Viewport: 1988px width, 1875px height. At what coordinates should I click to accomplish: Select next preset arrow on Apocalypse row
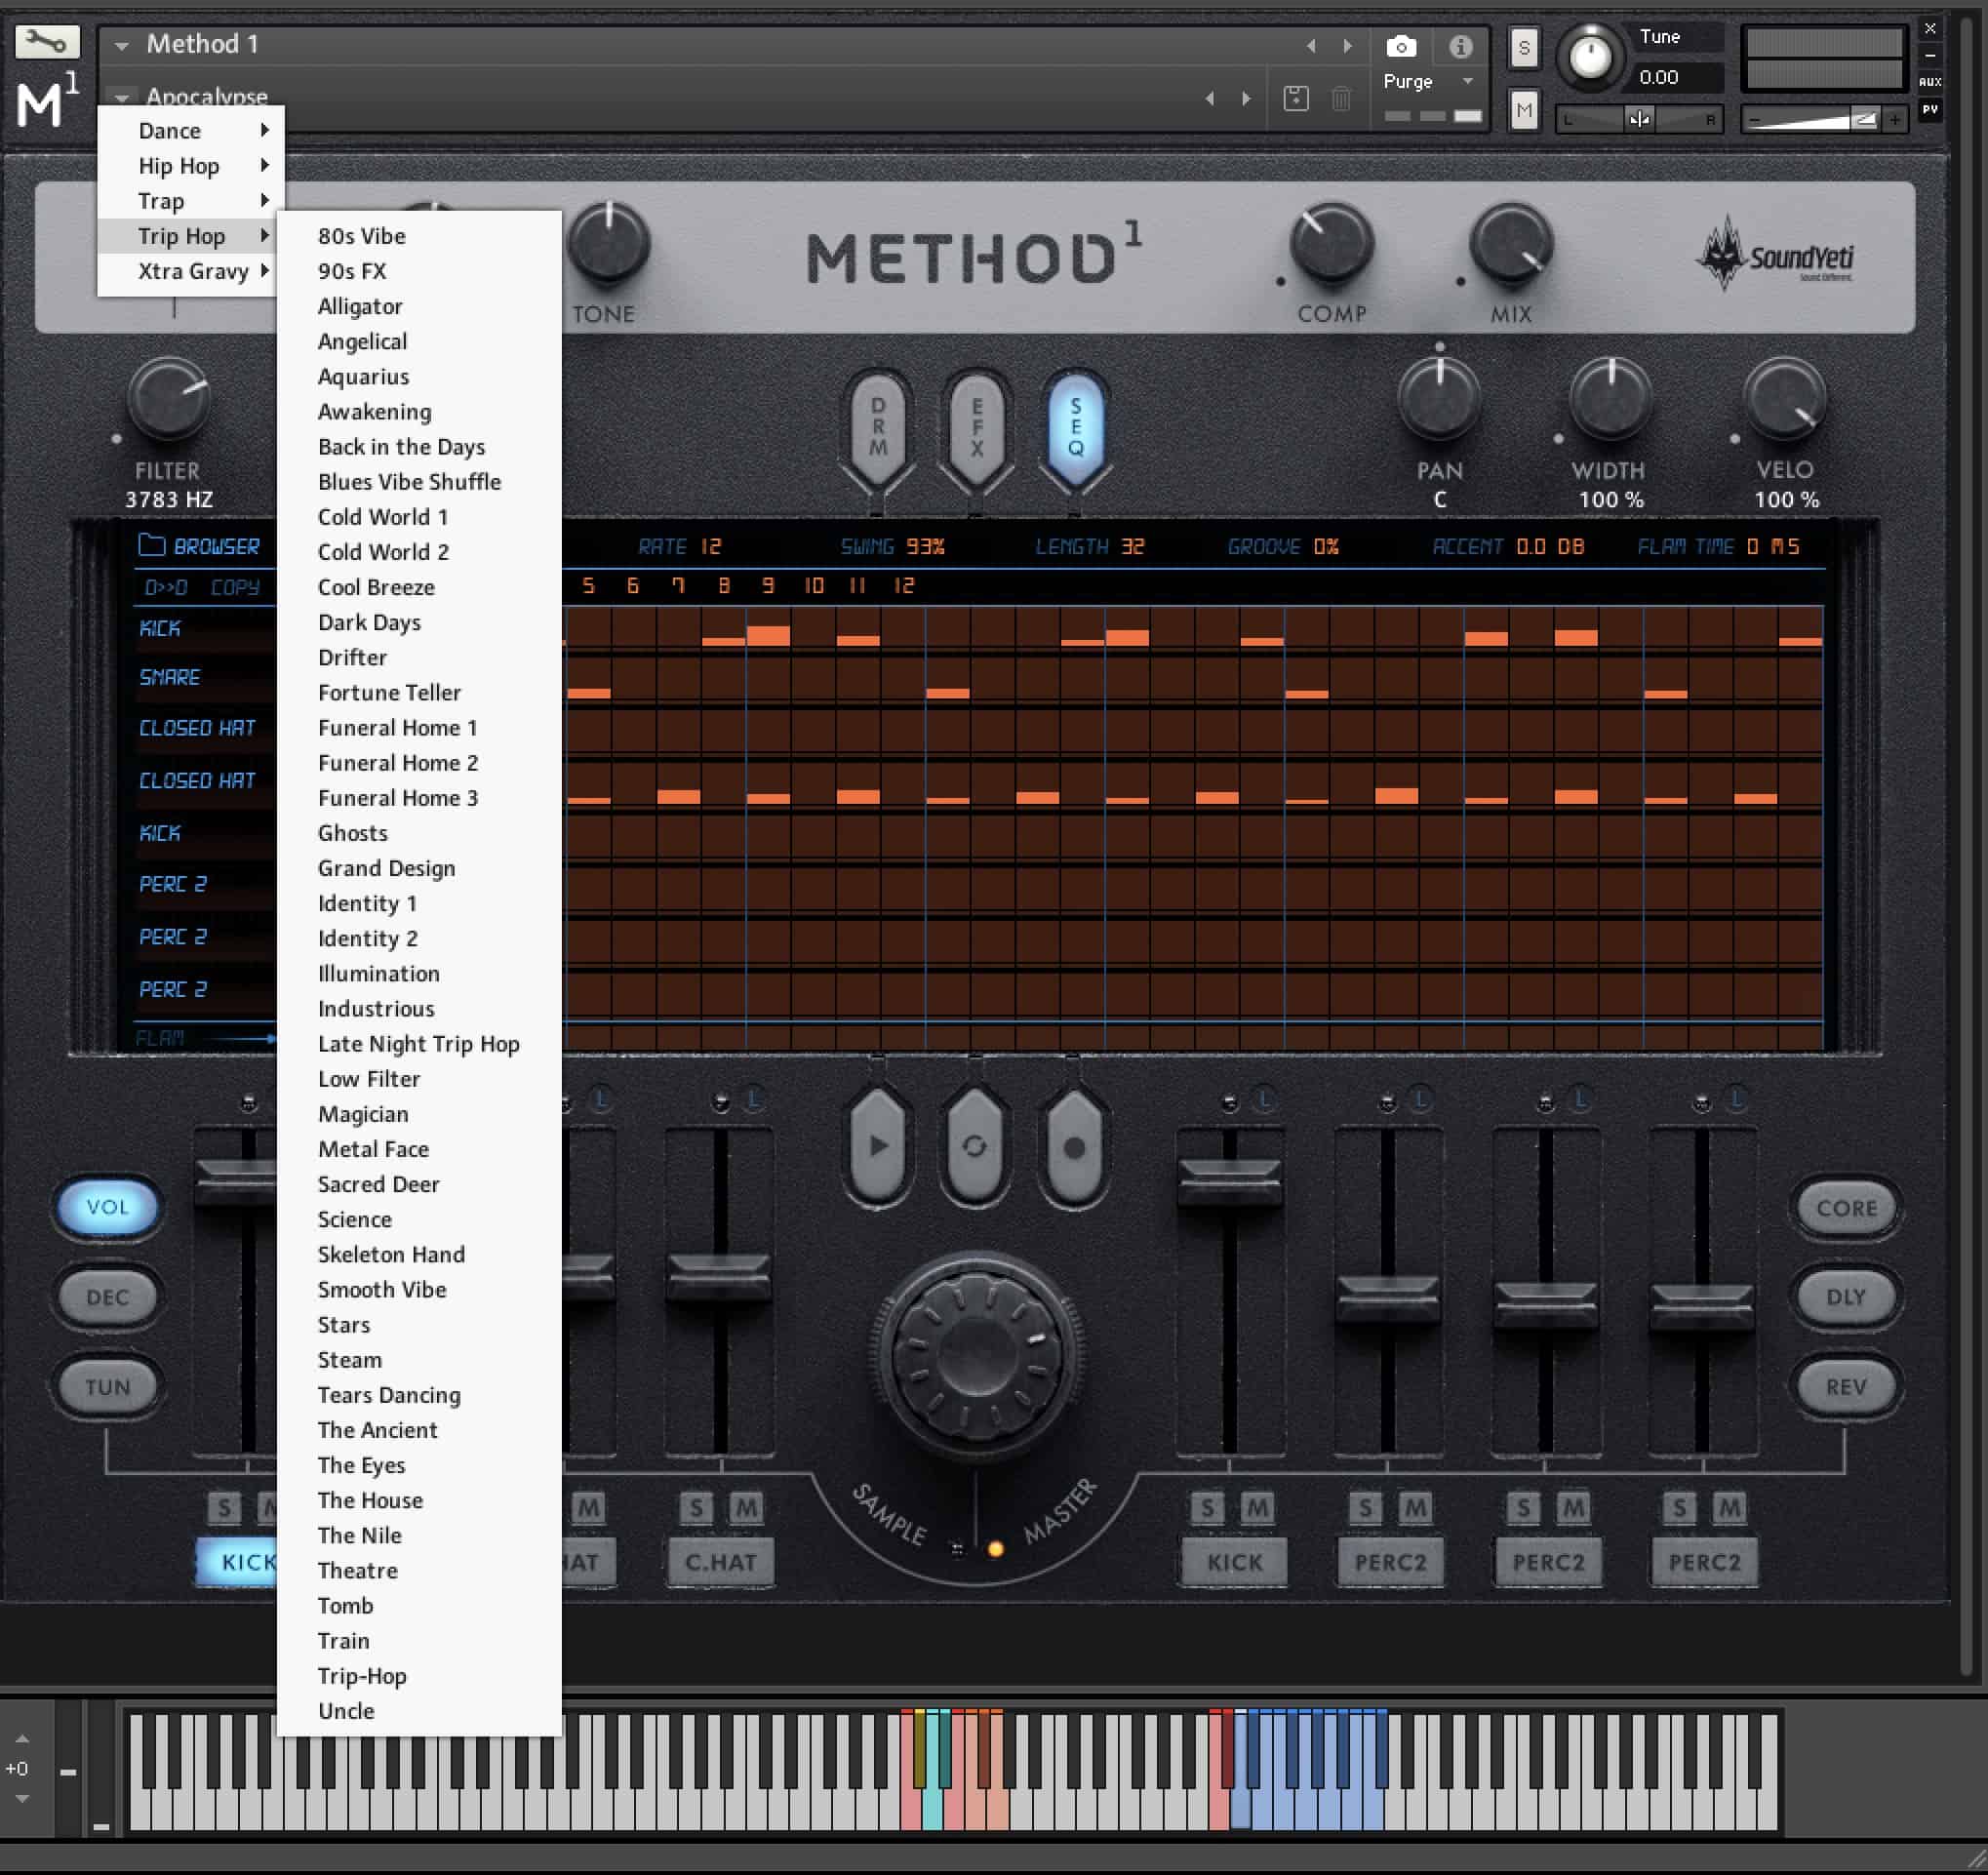[1246, 98]
